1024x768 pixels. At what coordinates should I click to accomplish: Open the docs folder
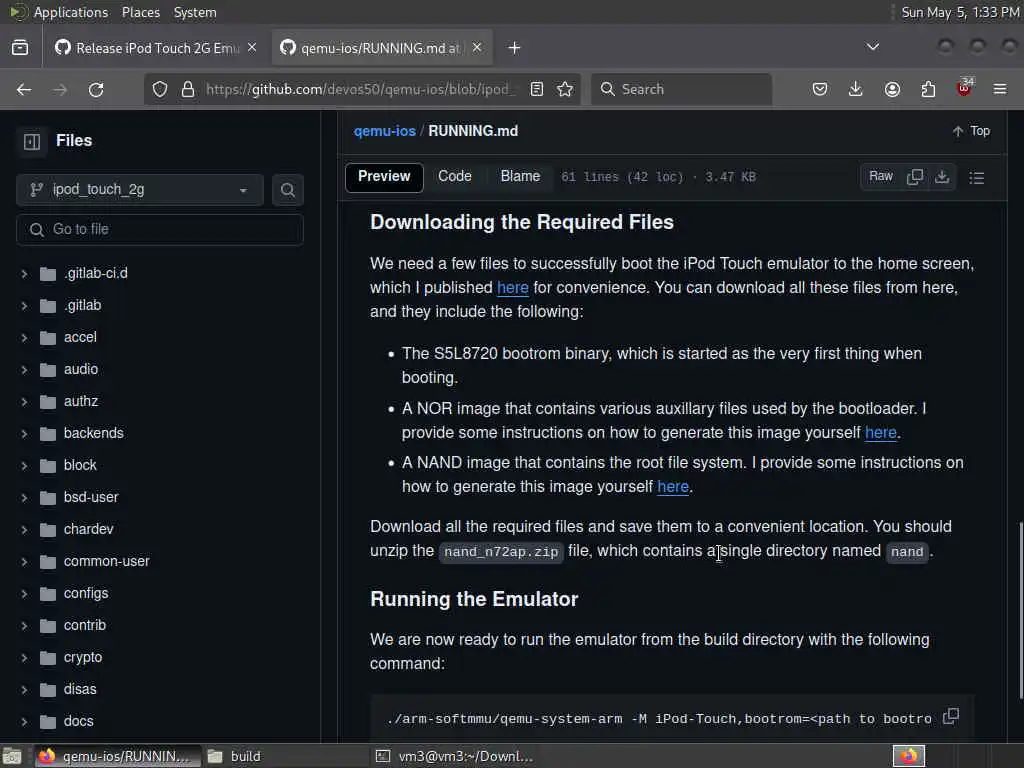click(78, 722)
